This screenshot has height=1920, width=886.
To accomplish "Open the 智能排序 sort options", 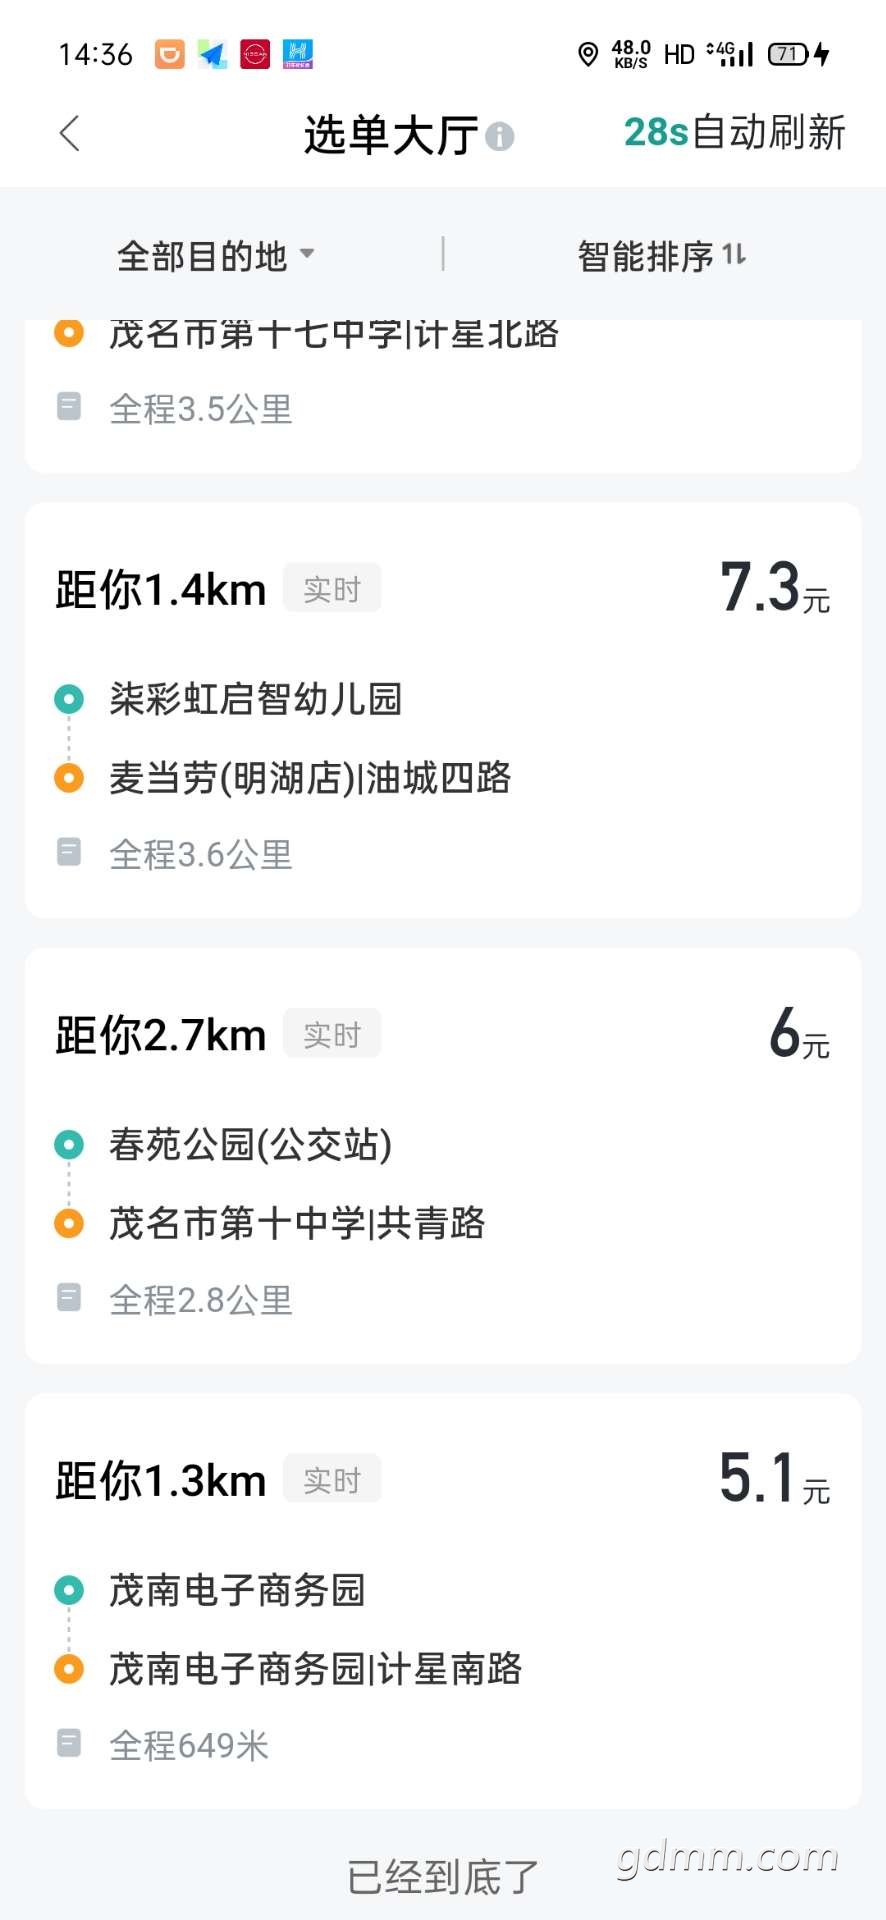I will 662,256.
